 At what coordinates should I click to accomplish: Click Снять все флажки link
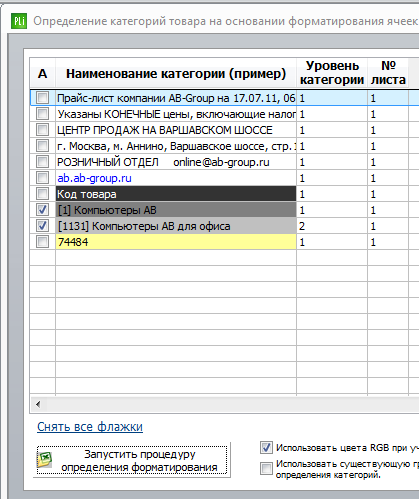coord(90,427)
